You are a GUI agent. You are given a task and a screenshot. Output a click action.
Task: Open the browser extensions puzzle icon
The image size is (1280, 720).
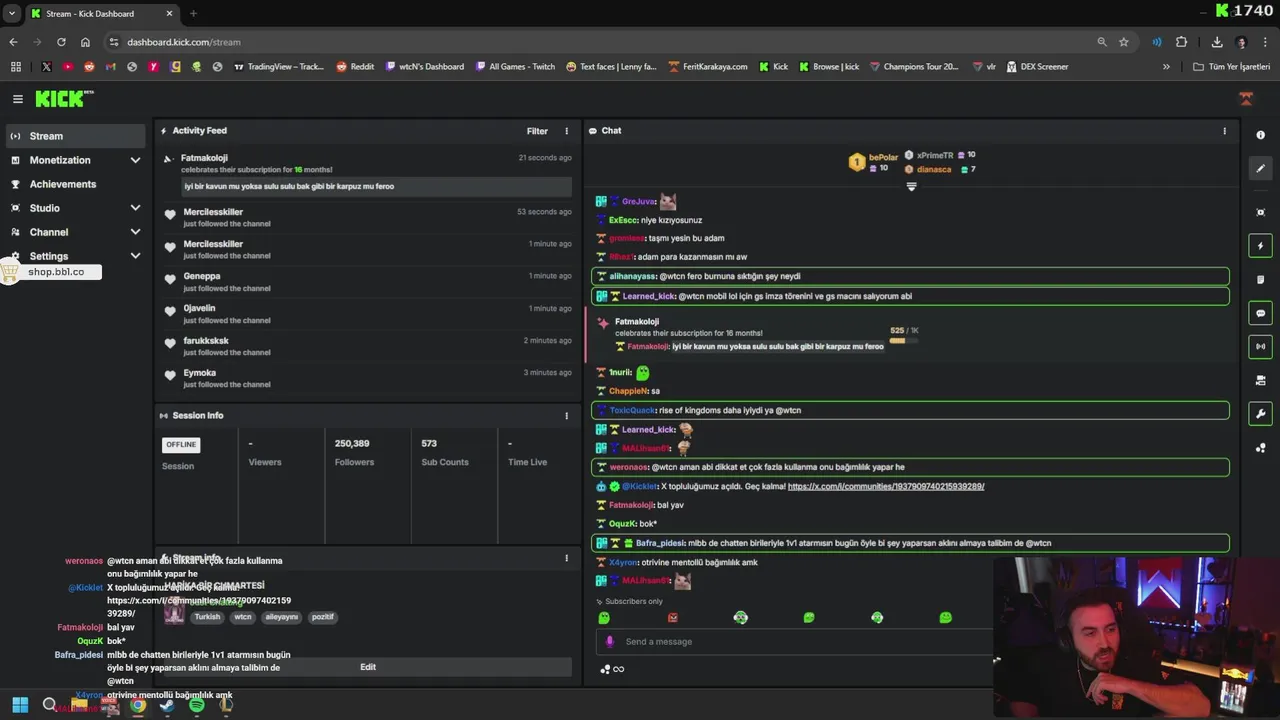click(1181, 42)
